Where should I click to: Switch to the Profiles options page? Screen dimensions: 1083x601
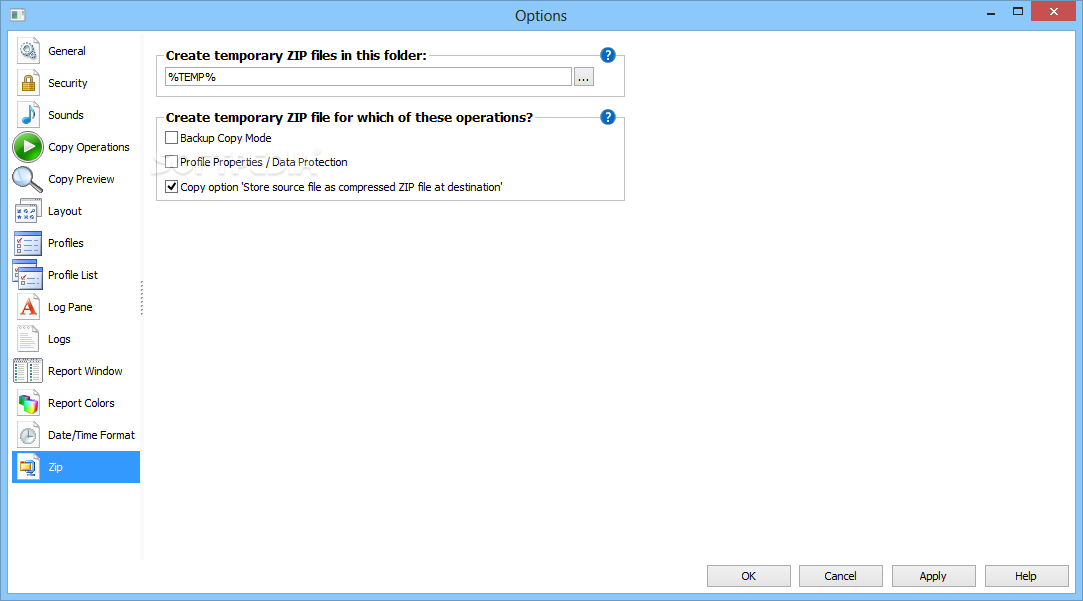(66, 243)
